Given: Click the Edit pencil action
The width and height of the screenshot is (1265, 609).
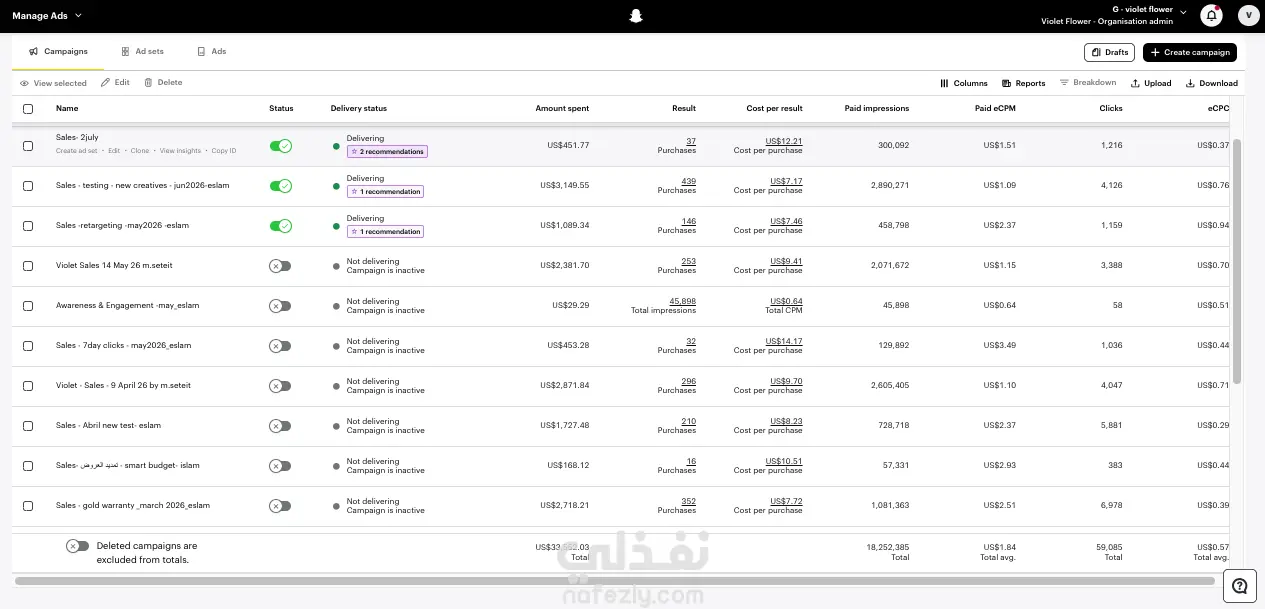Looking at the screenshot, I should coord(115,82).
